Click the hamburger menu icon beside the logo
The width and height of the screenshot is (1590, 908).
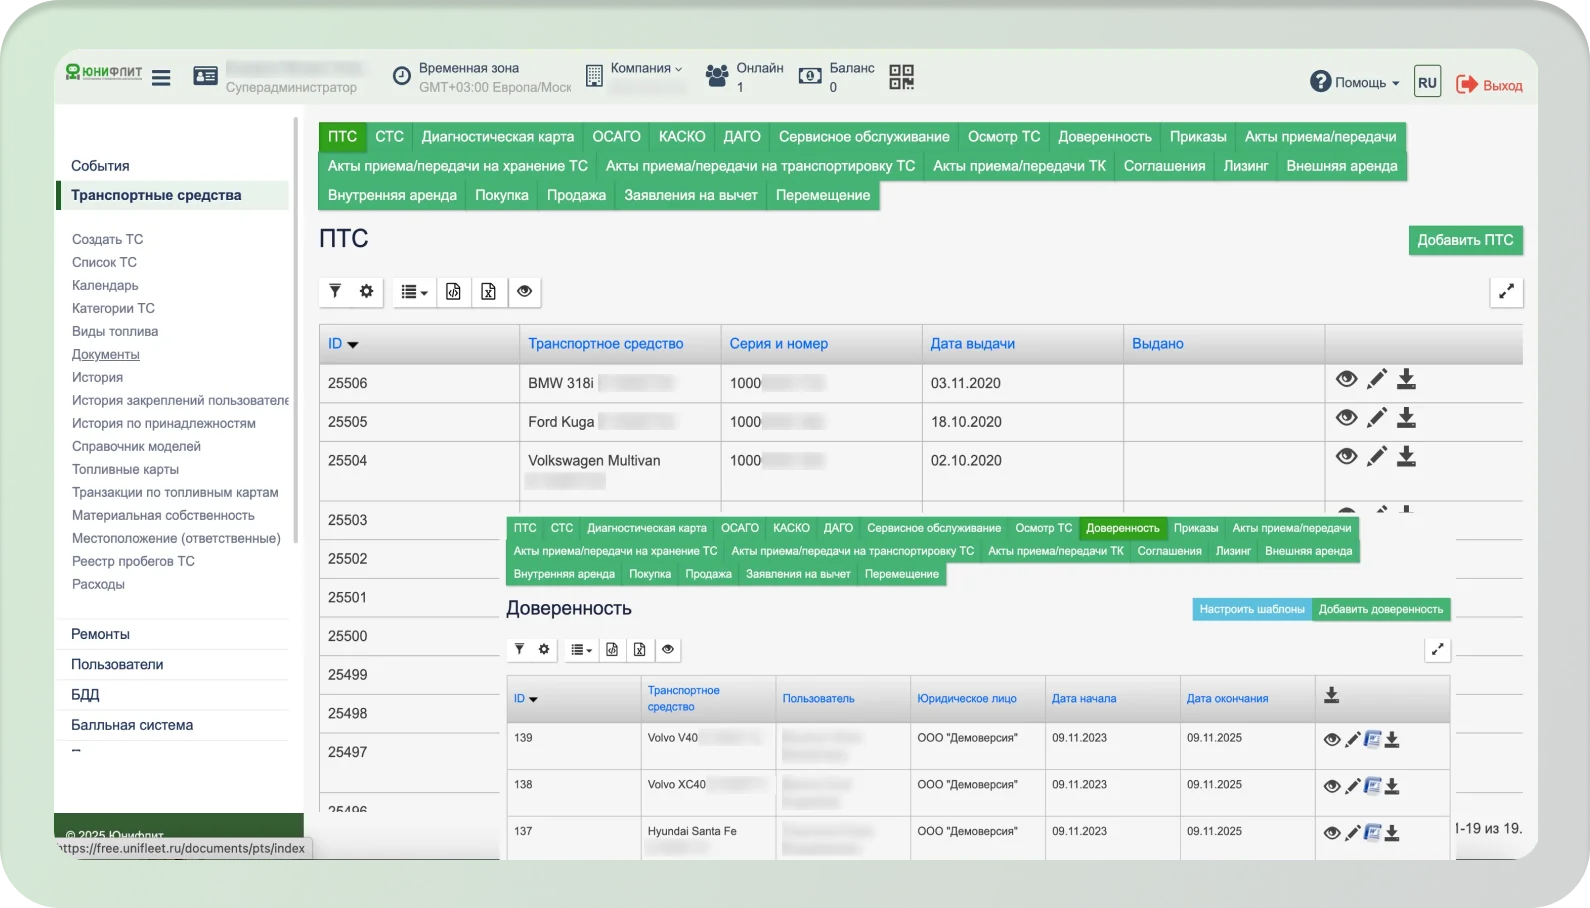pyautogui.click(x=161, y=78)
